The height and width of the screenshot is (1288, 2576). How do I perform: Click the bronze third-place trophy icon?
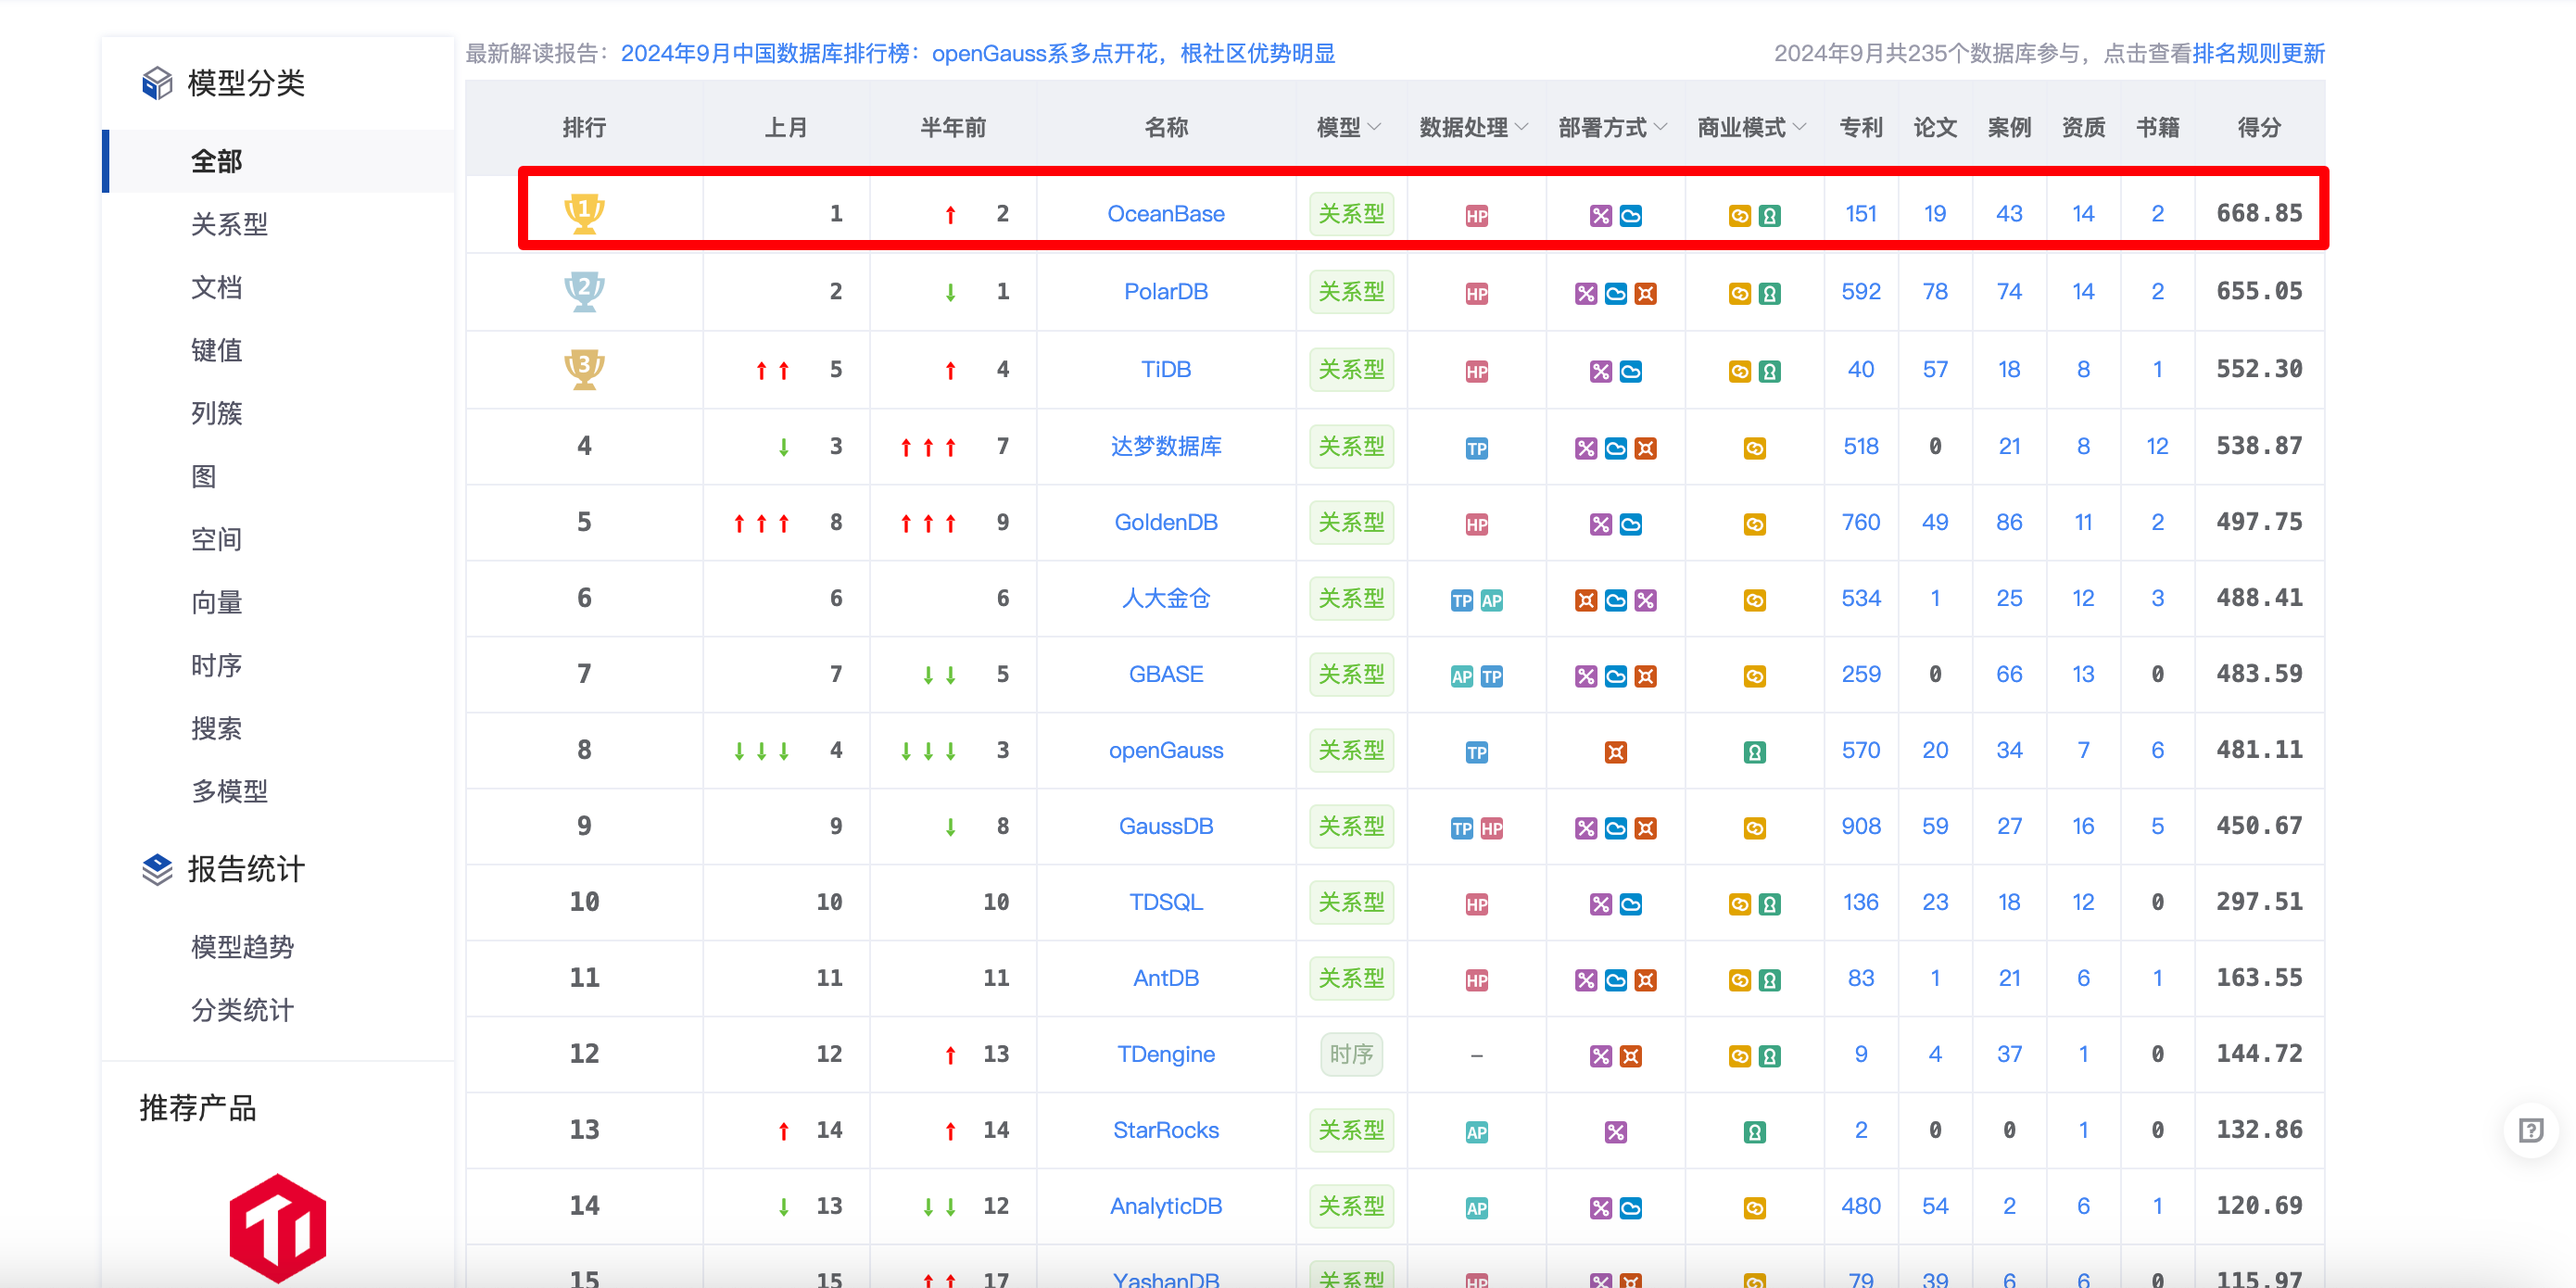pyautogui.click(x=584, y=369)
